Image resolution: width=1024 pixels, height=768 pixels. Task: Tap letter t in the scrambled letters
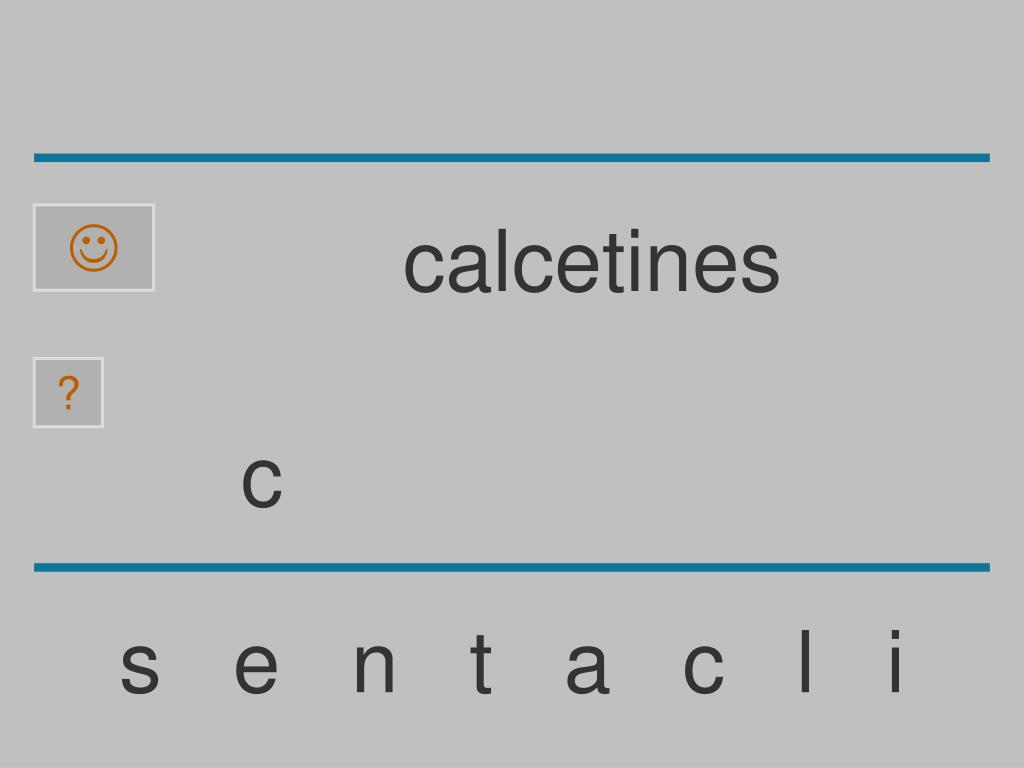[481, 663]
